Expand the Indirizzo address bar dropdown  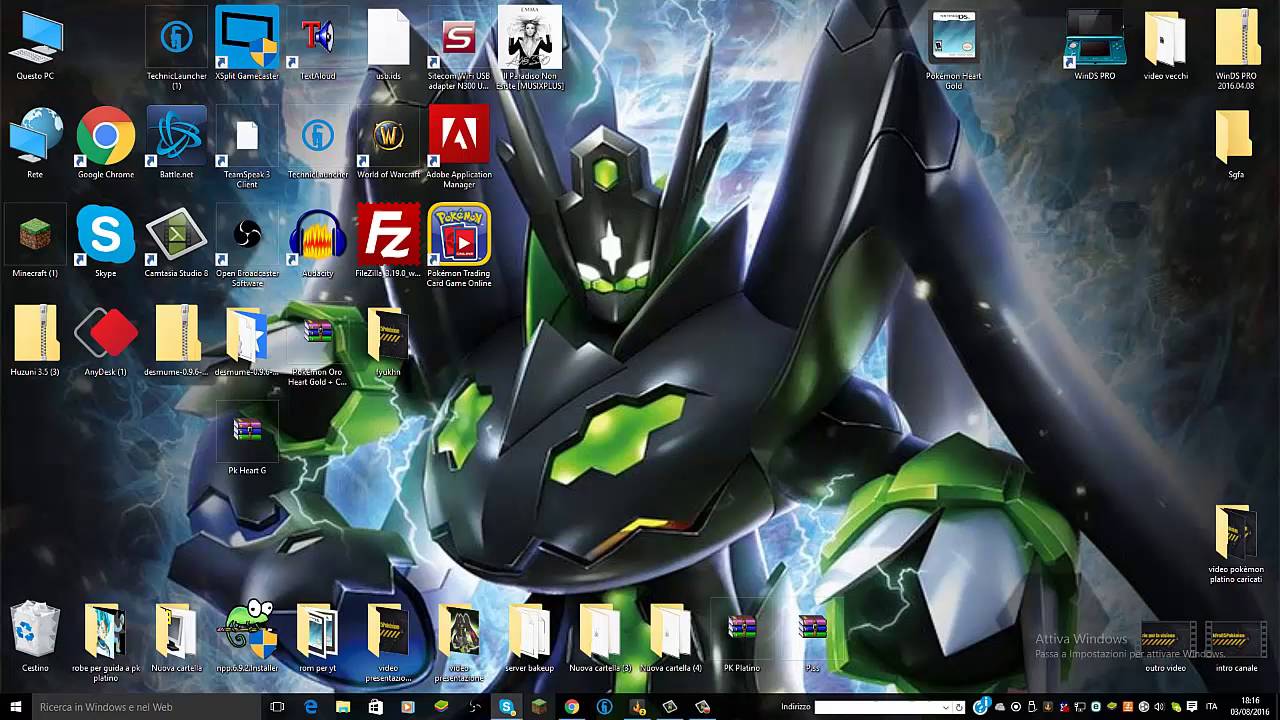tap(946, 707)
